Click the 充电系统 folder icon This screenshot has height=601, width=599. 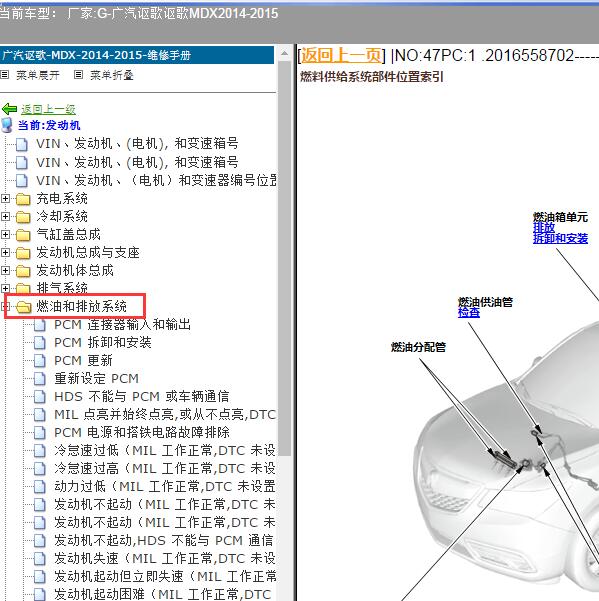23,199
